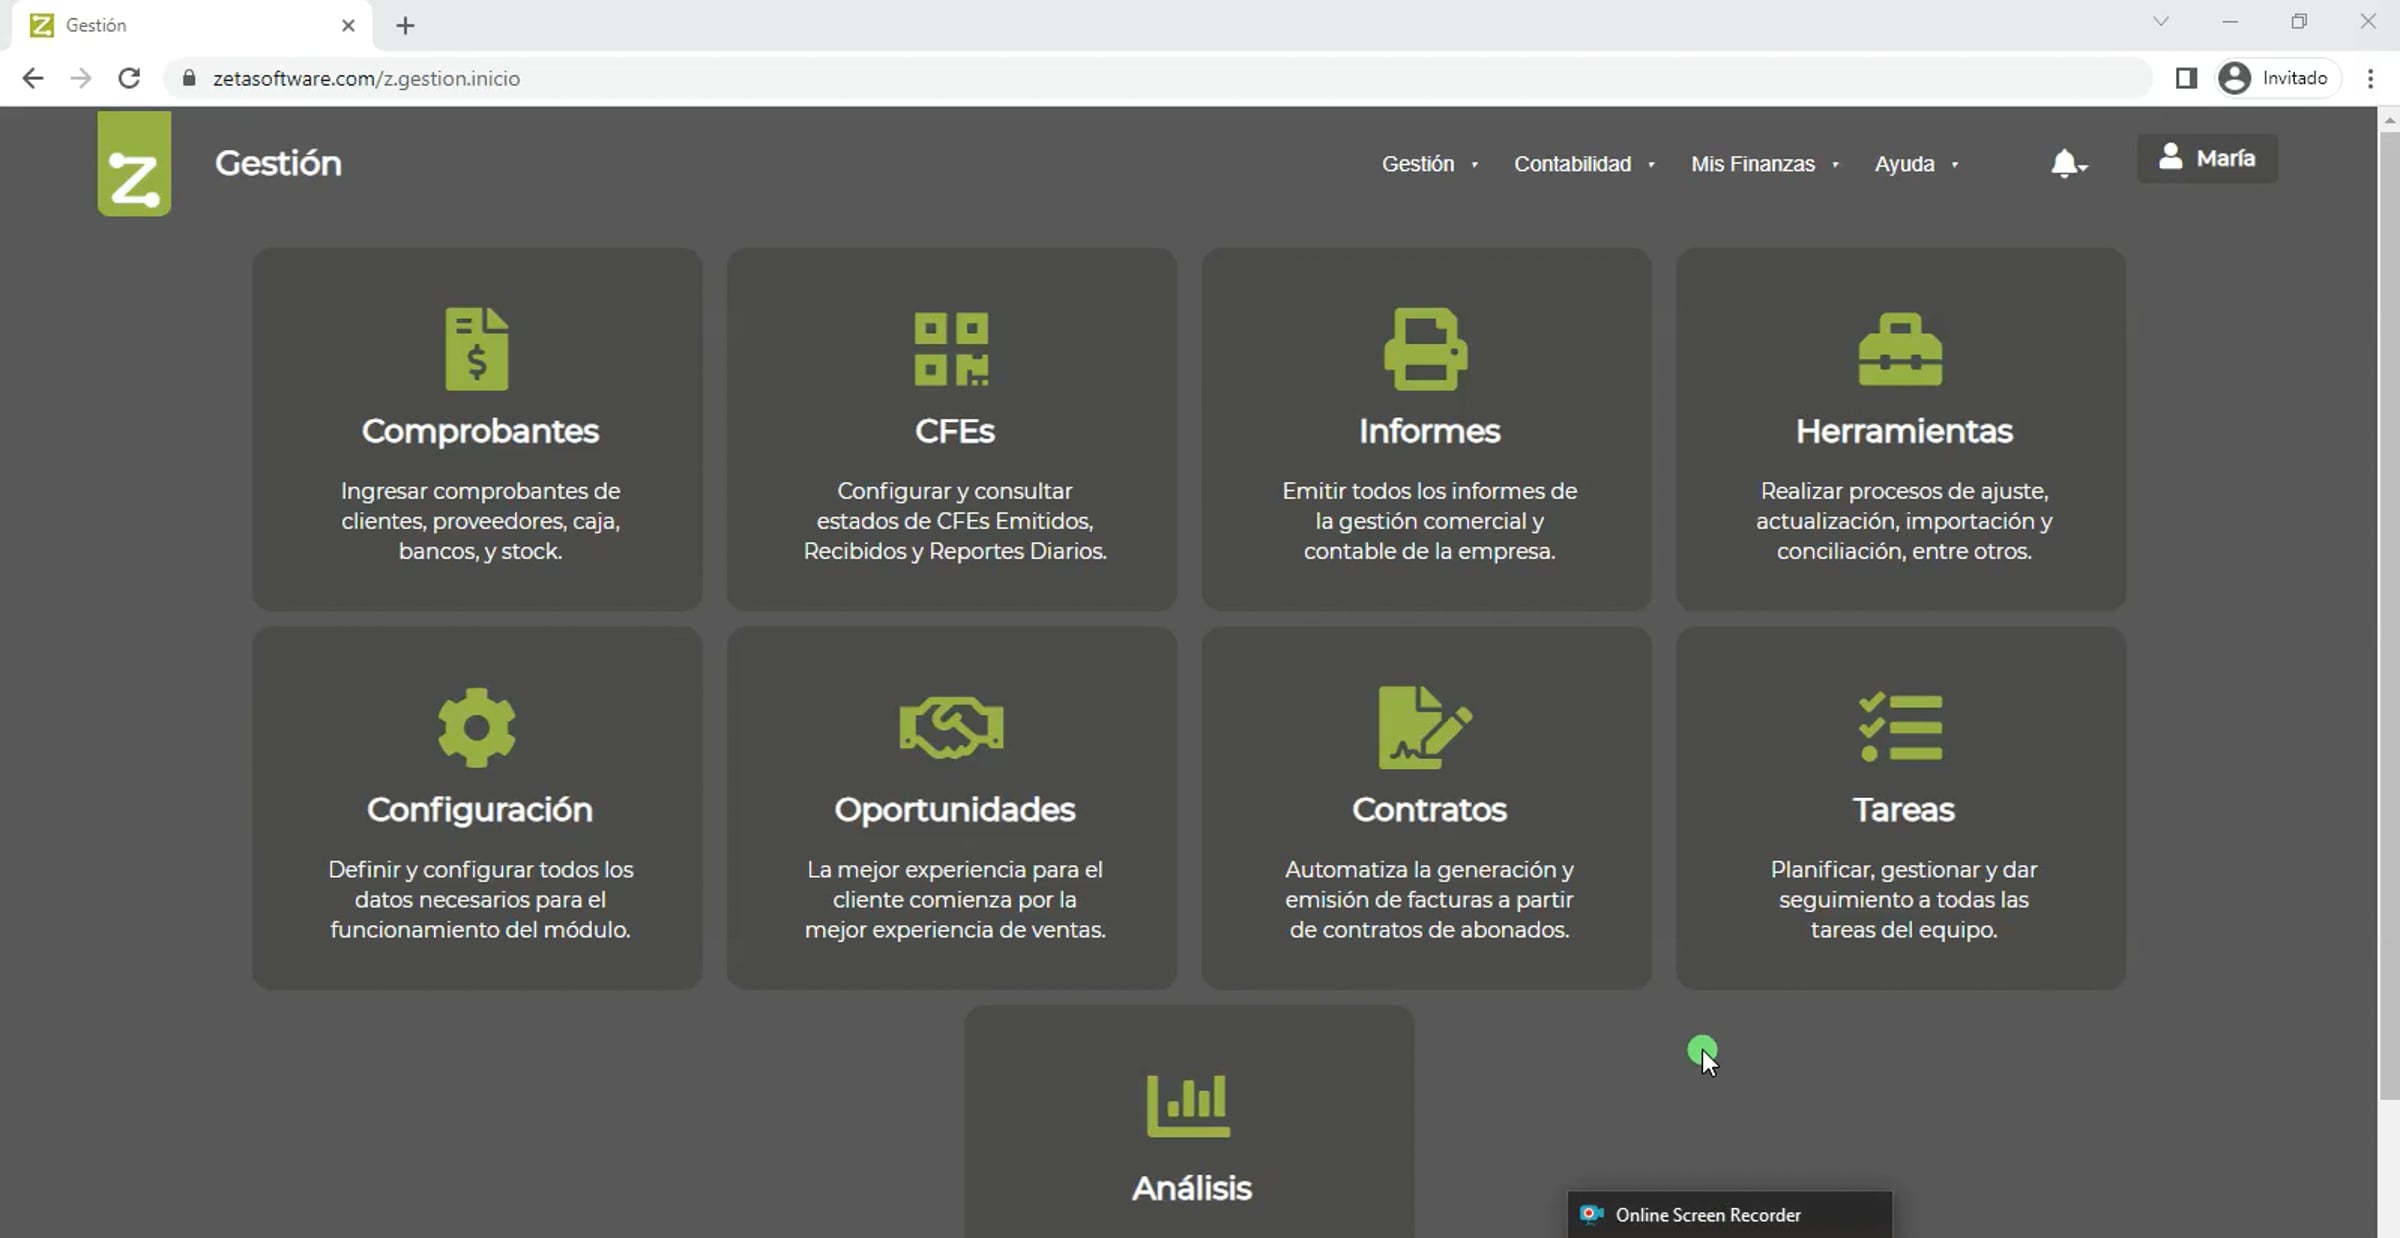Viewport: 2400px width, 1238px height.
Task: Switch to the Gestión browser tab
Action: click(192, 26)
